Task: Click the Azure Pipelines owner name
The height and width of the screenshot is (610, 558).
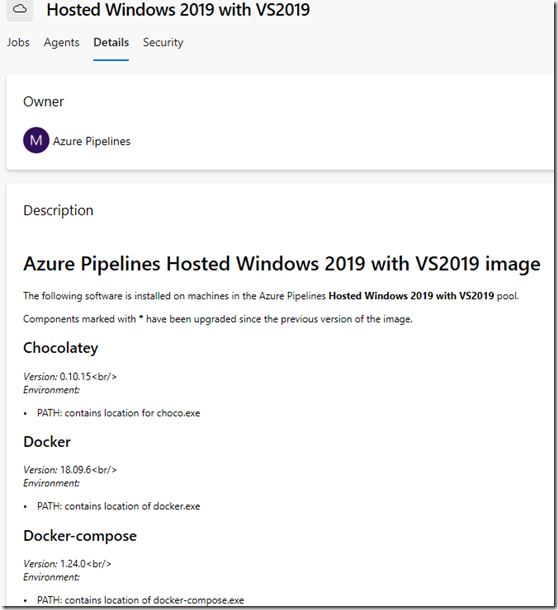Action: tap(92, 141)
